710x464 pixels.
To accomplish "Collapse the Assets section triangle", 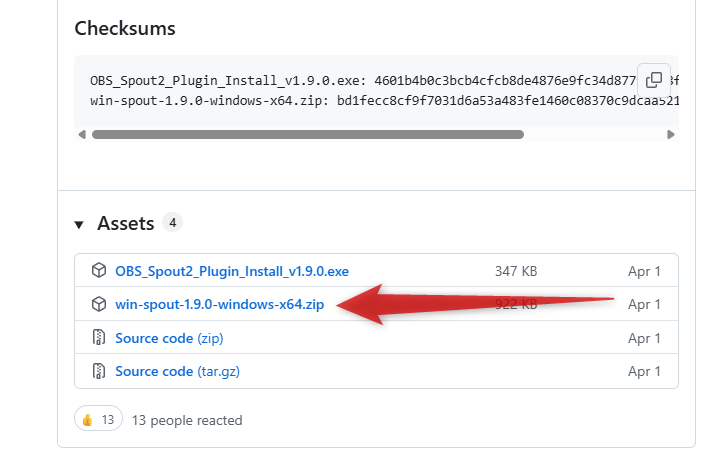I will coord(79,224).
